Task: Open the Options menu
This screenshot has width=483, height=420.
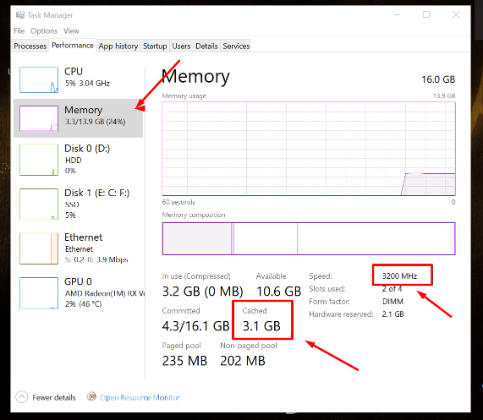Action: pos(44,31)
